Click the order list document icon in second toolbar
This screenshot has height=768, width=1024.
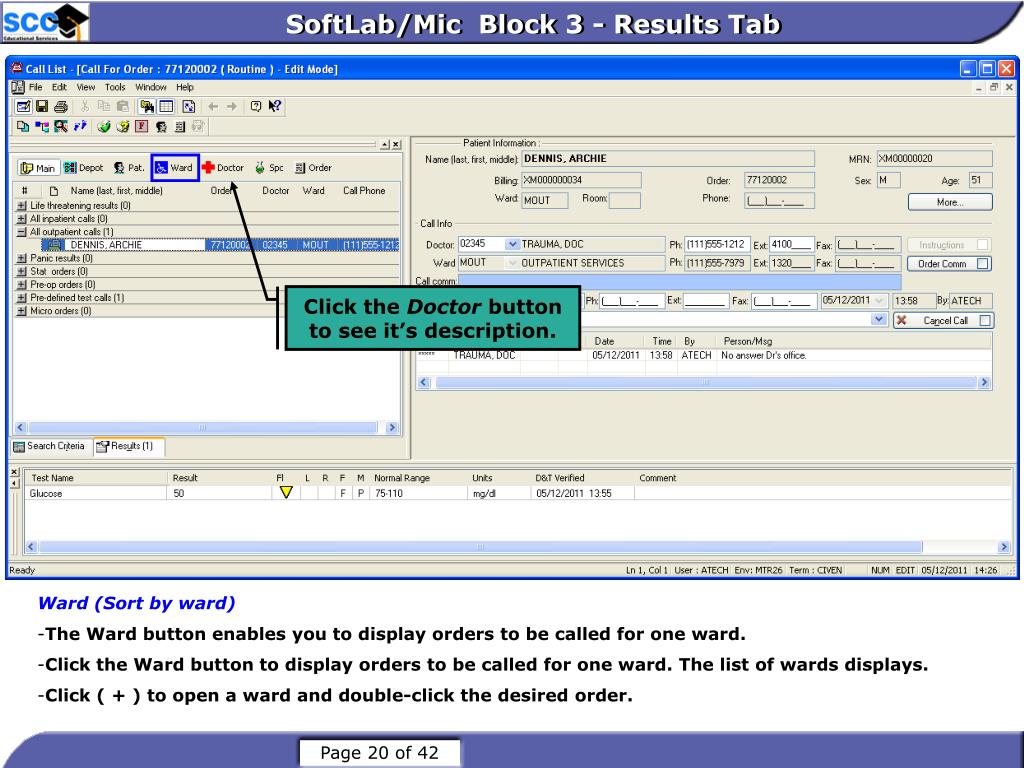(x=180, y=127)
